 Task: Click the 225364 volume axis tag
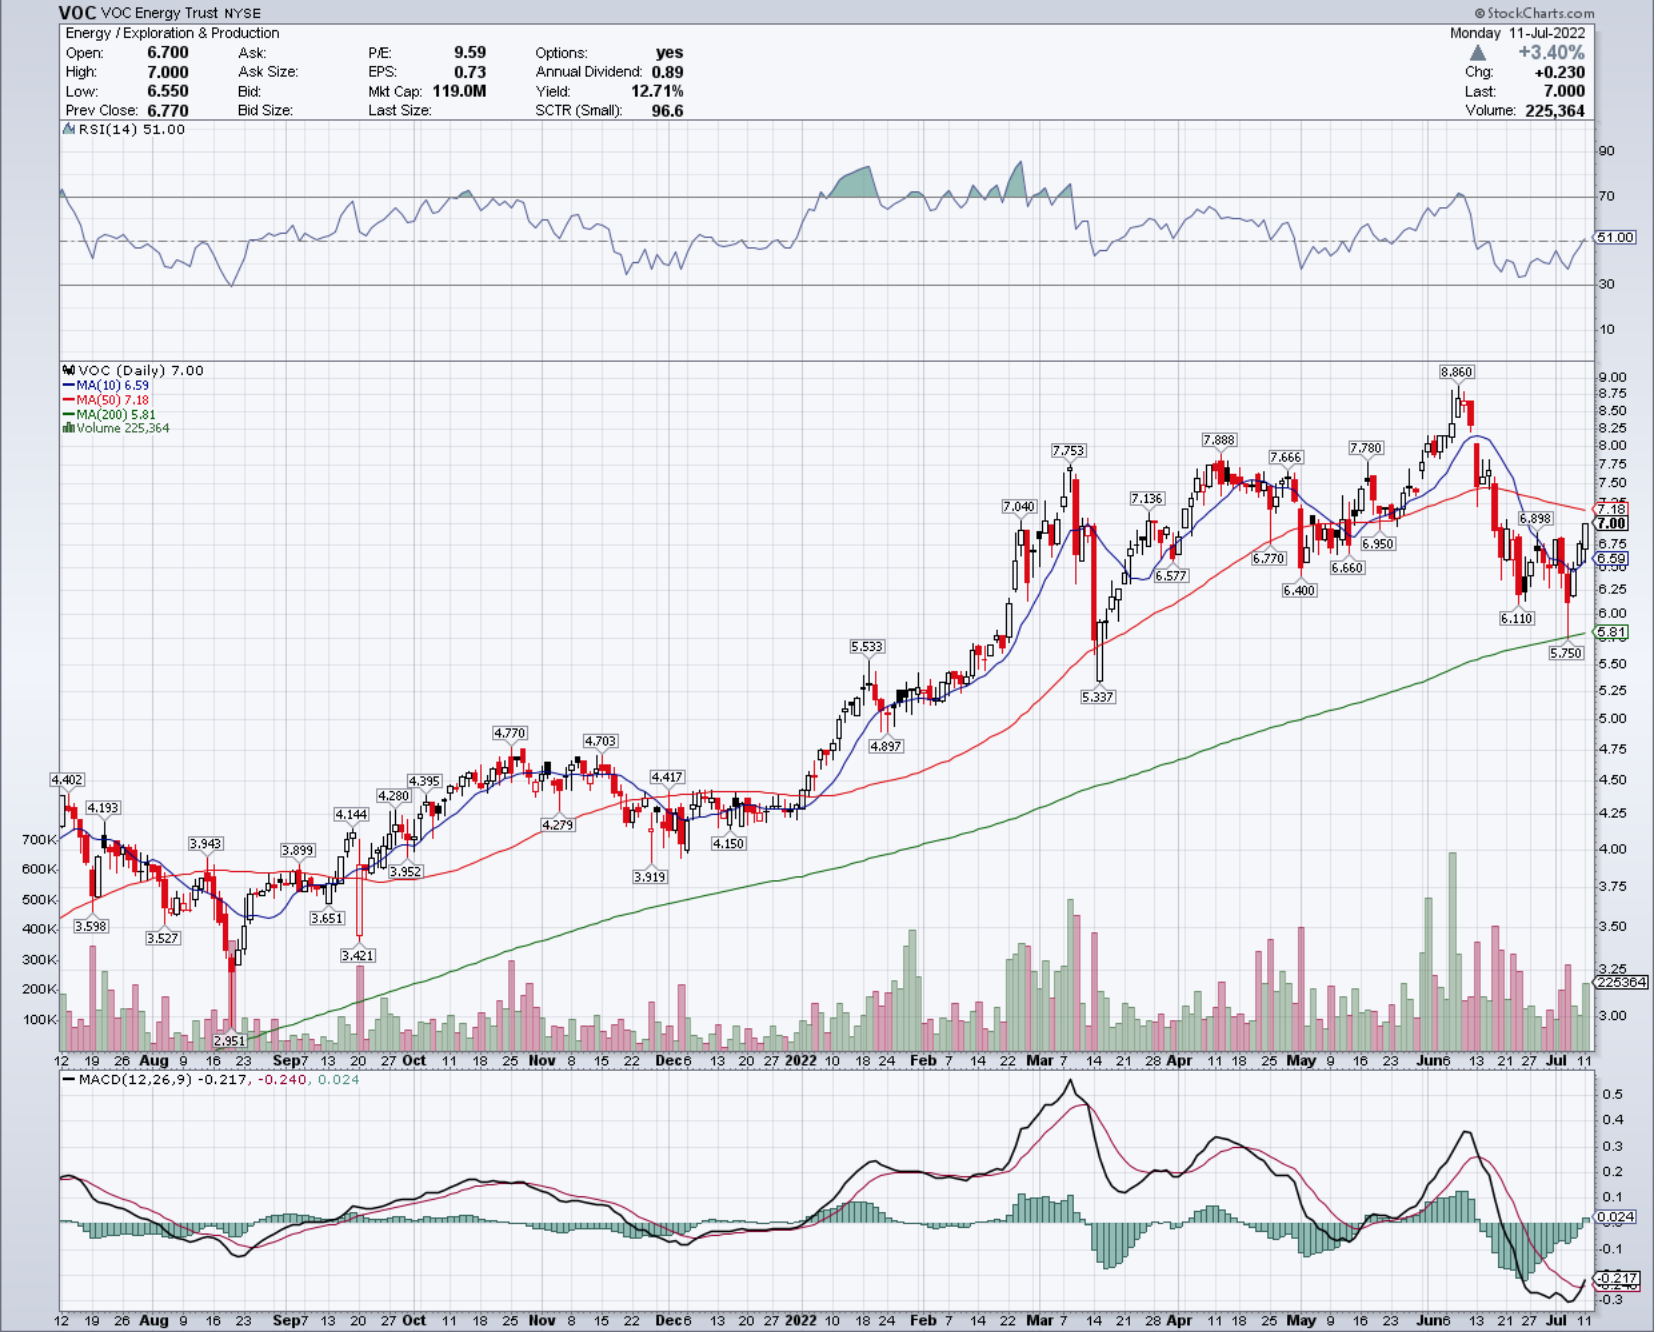click(1621, 982)
